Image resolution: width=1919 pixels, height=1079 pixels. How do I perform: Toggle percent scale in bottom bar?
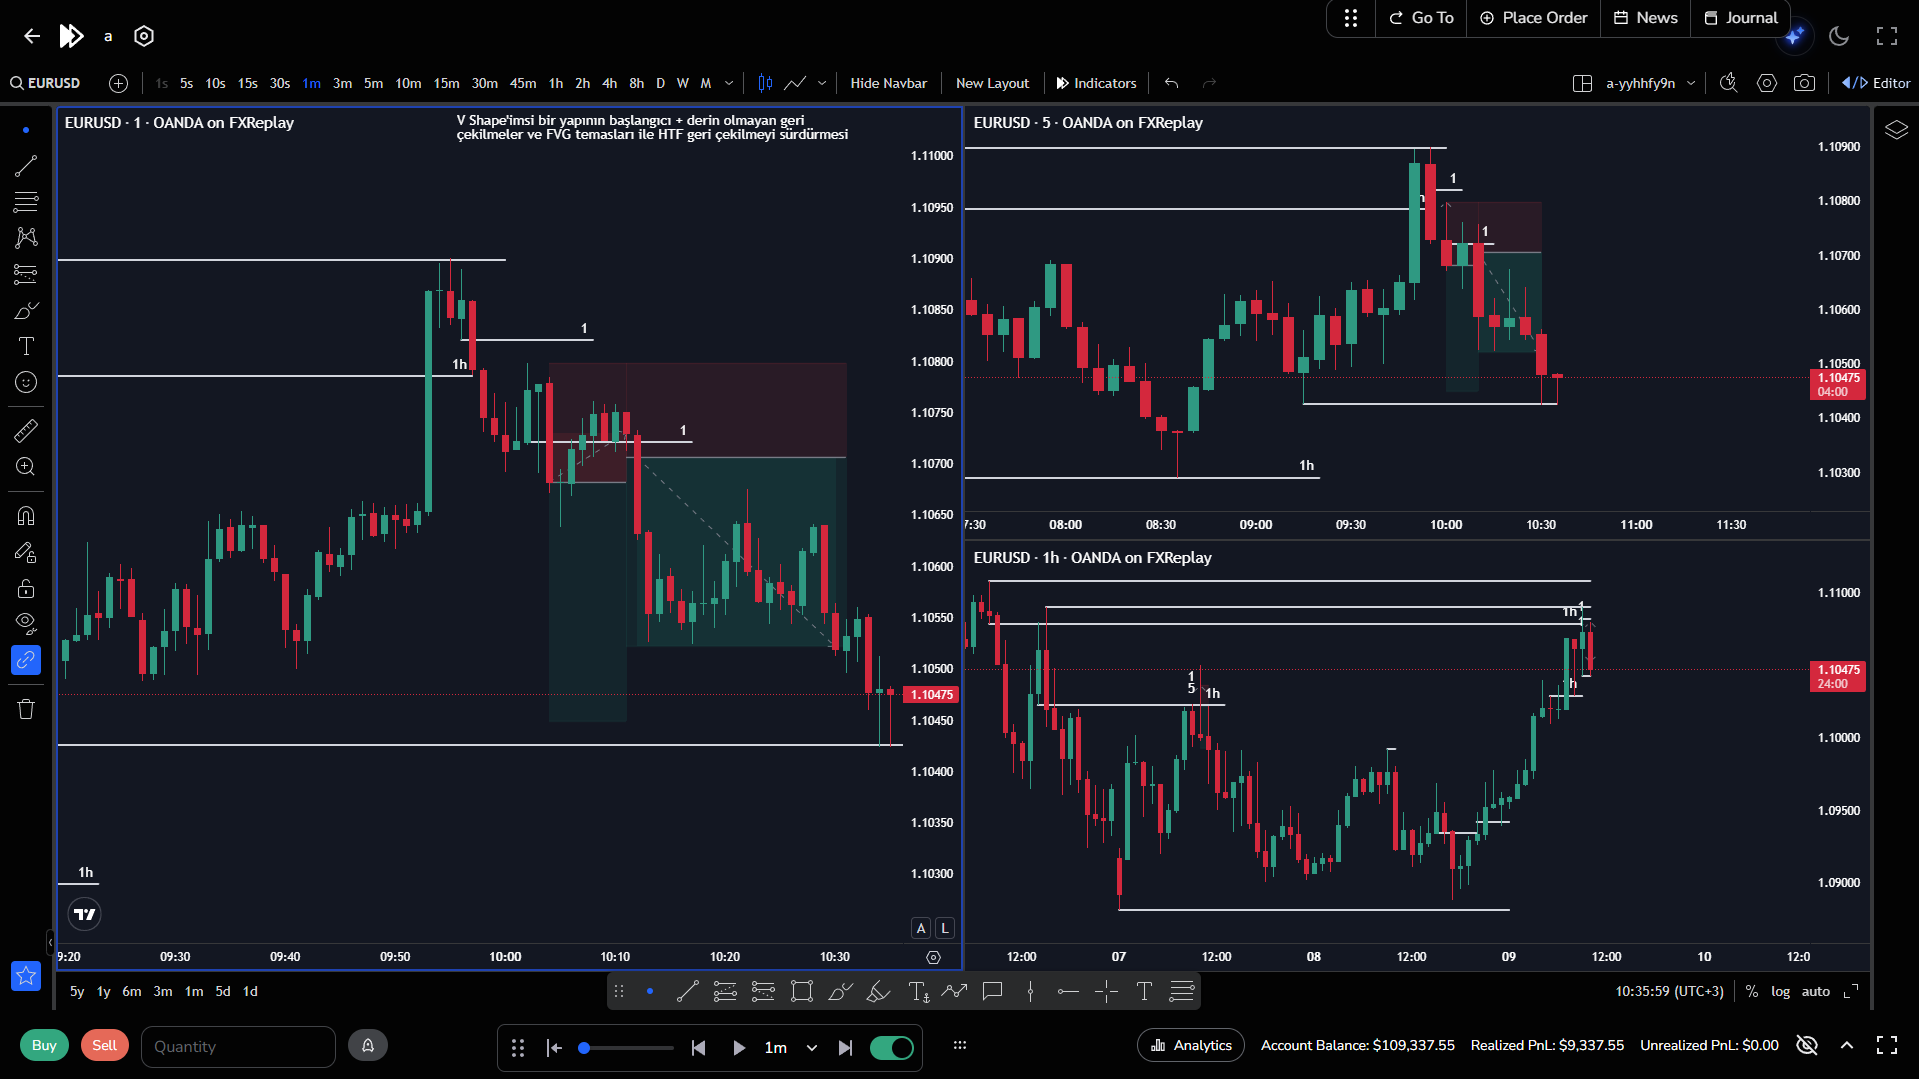[x=1752, y=991]
